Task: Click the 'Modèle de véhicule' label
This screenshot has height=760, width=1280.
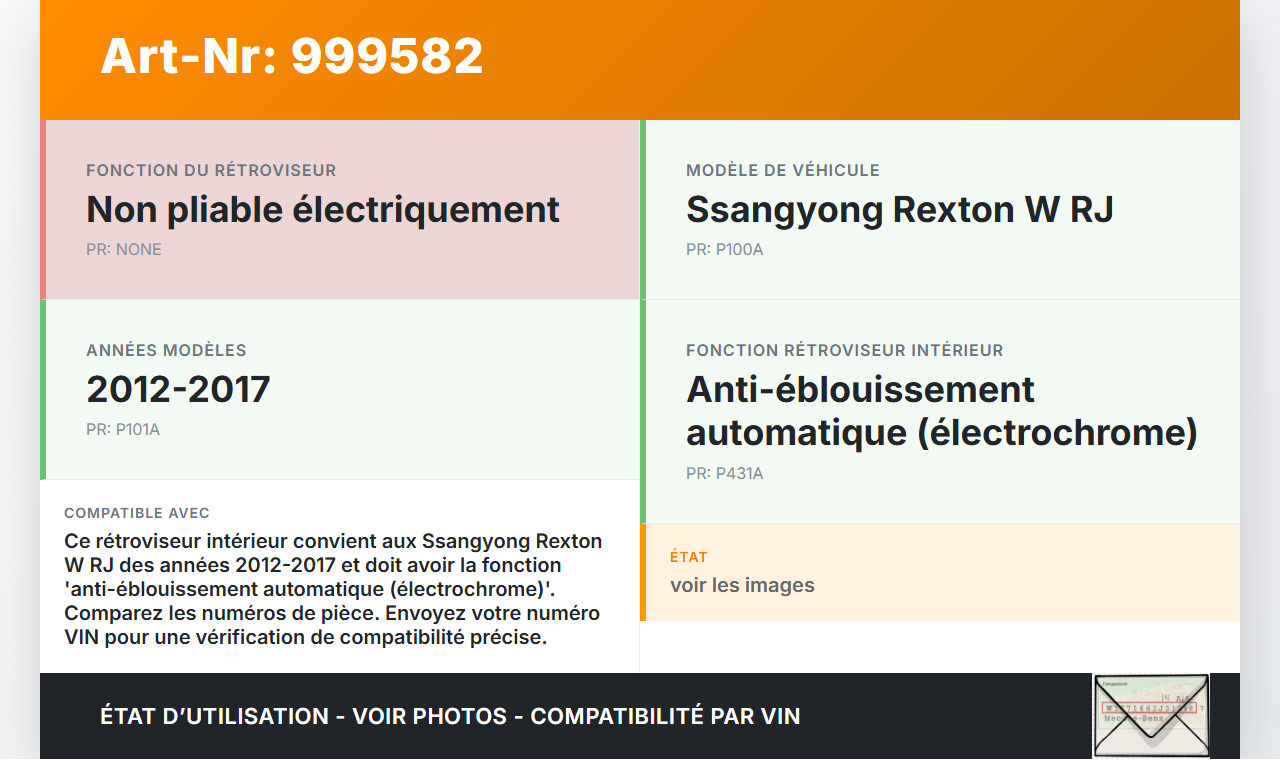Action: [782, 171]
